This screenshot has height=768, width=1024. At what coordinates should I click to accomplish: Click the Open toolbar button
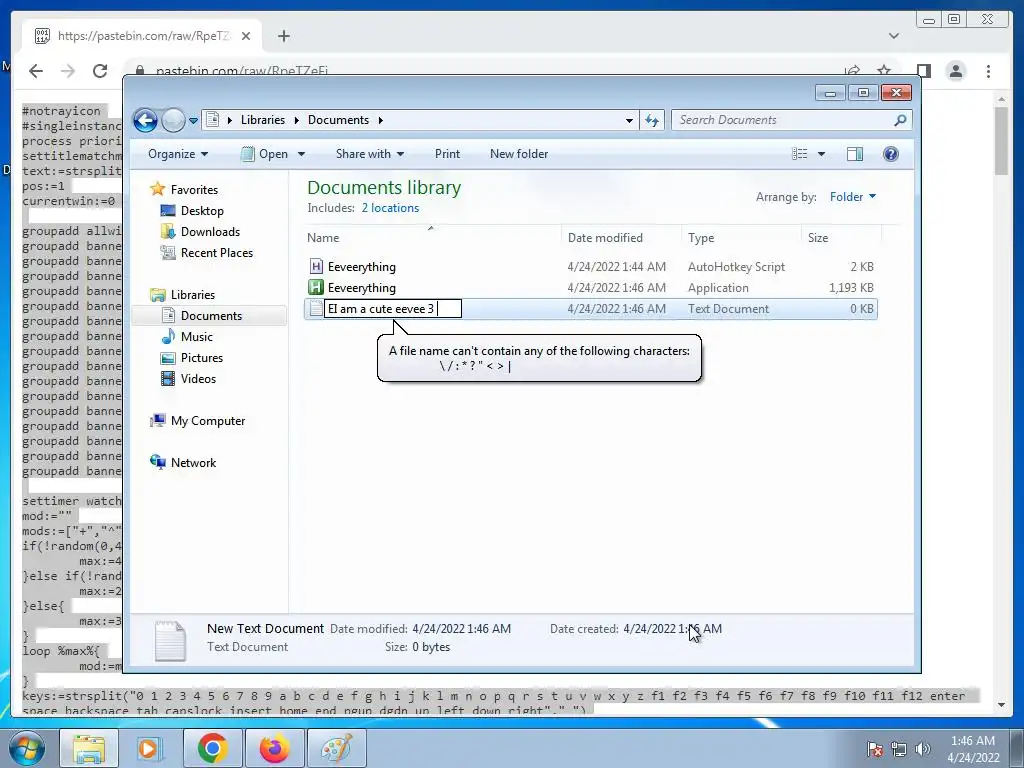coord(265,154)
